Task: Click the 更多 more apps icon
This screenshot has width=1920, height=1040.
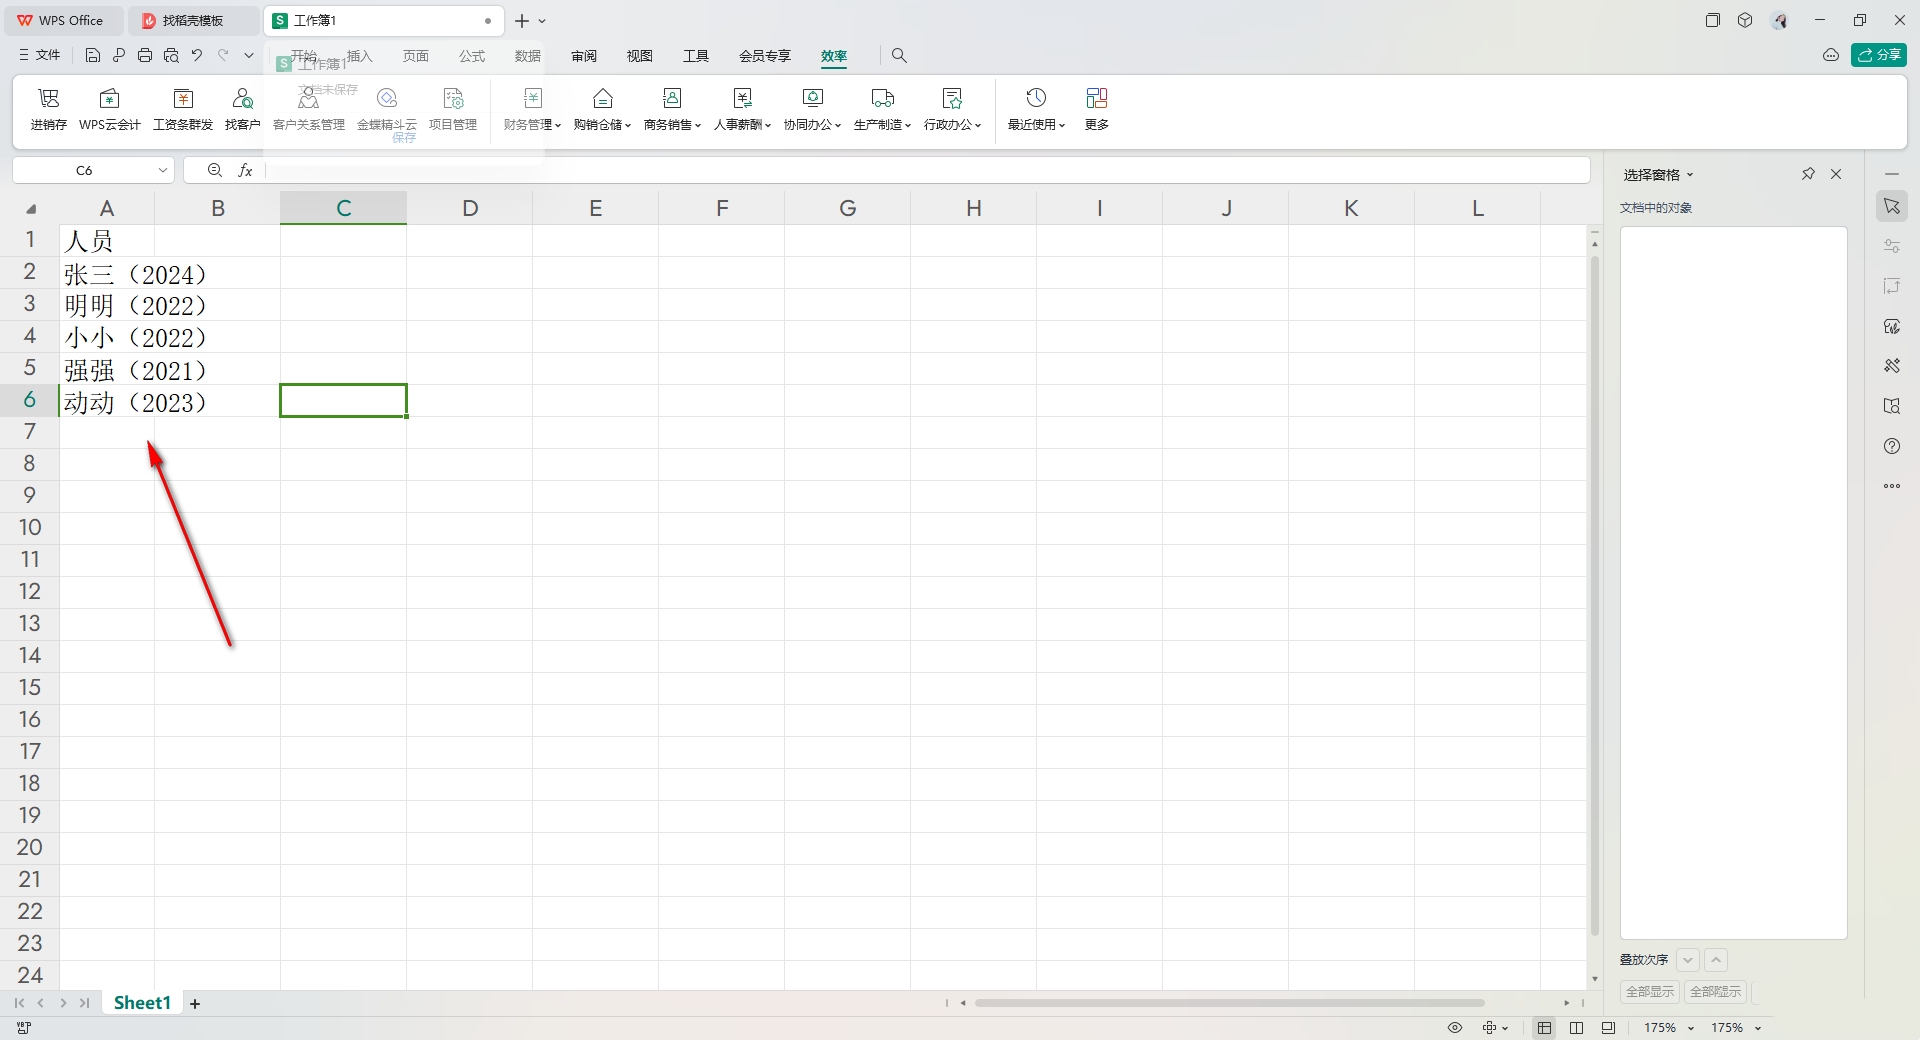Action: coord(1097,109)
